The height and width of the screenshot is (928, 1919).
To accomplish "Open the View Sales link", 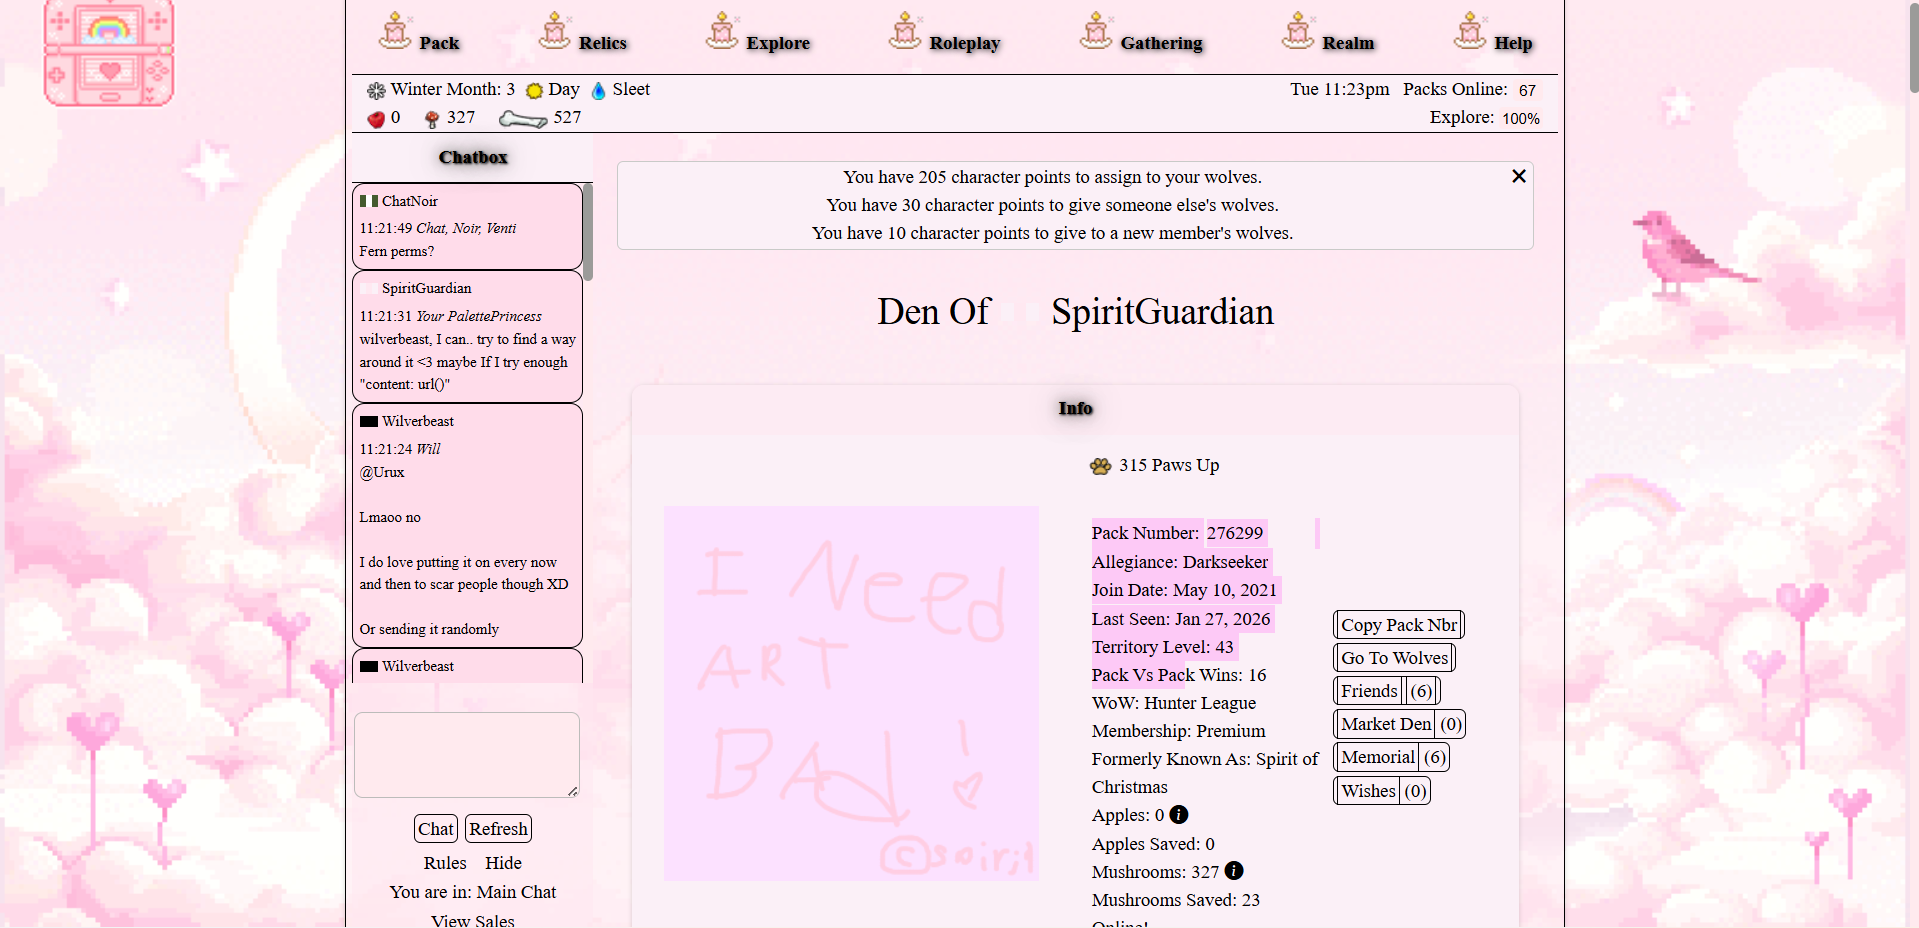I will 473,920.
